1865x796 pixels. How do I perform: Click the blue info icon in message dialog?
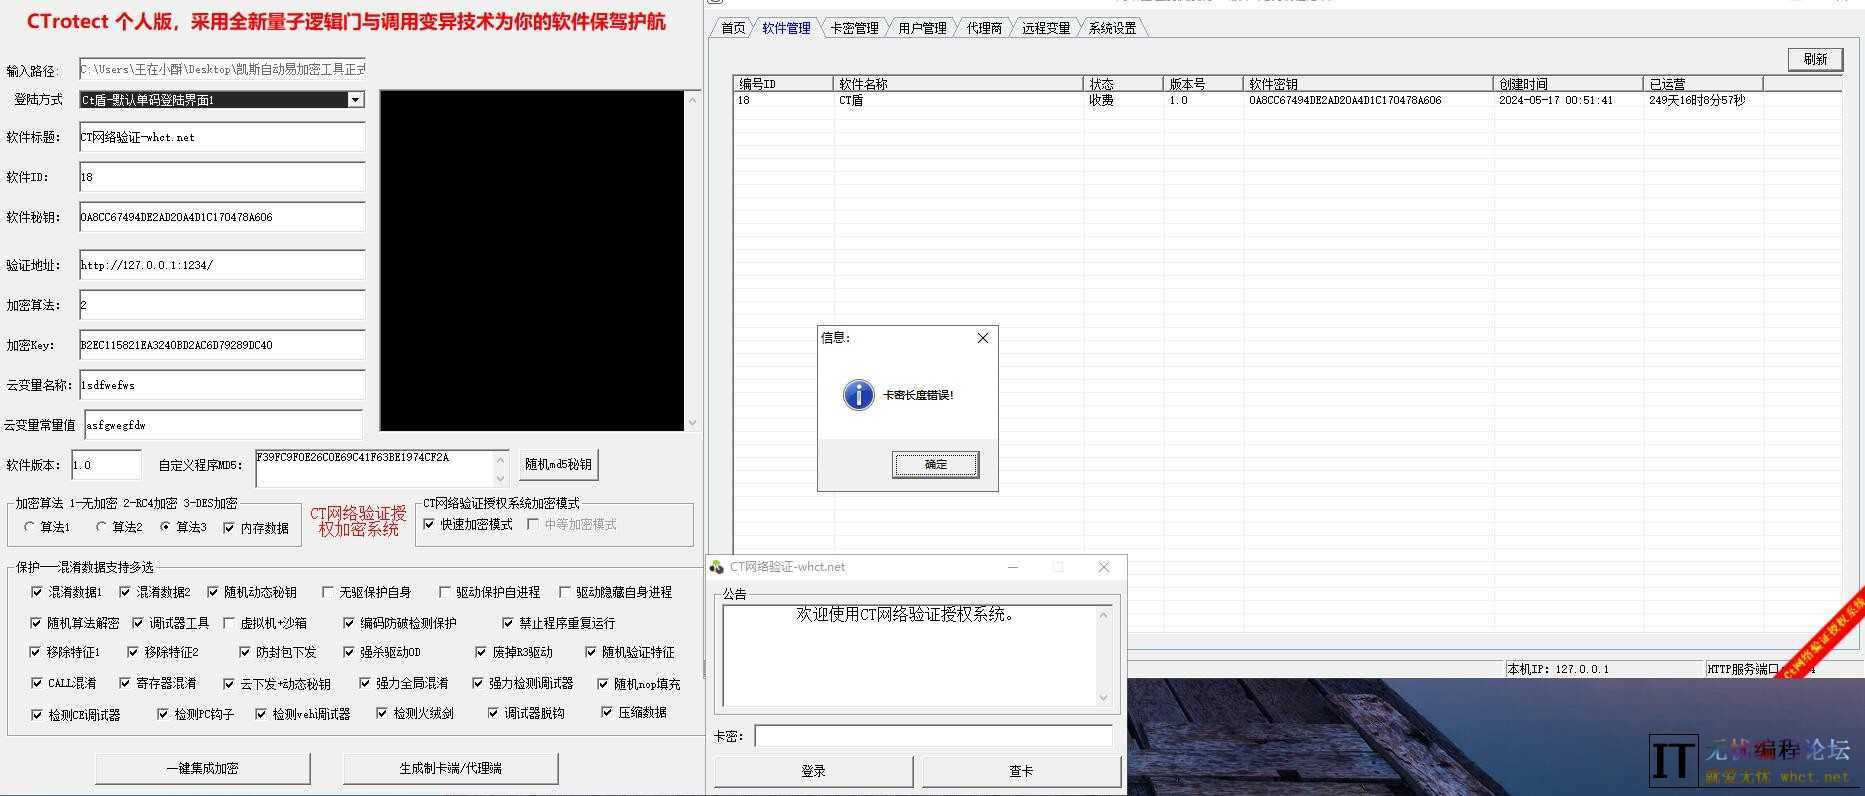click(858, 395)
